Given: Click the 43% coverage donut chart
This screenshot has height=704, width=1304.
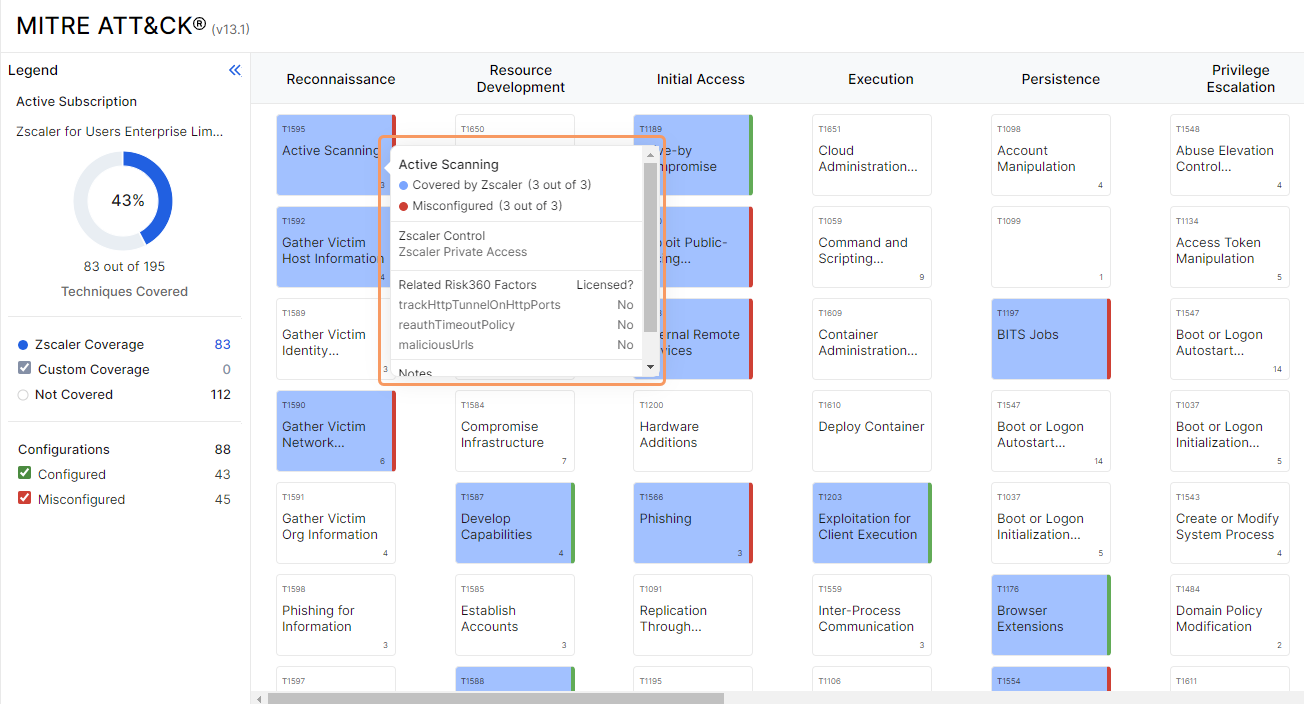Looking at the screenshot, I should click(123, 200).
